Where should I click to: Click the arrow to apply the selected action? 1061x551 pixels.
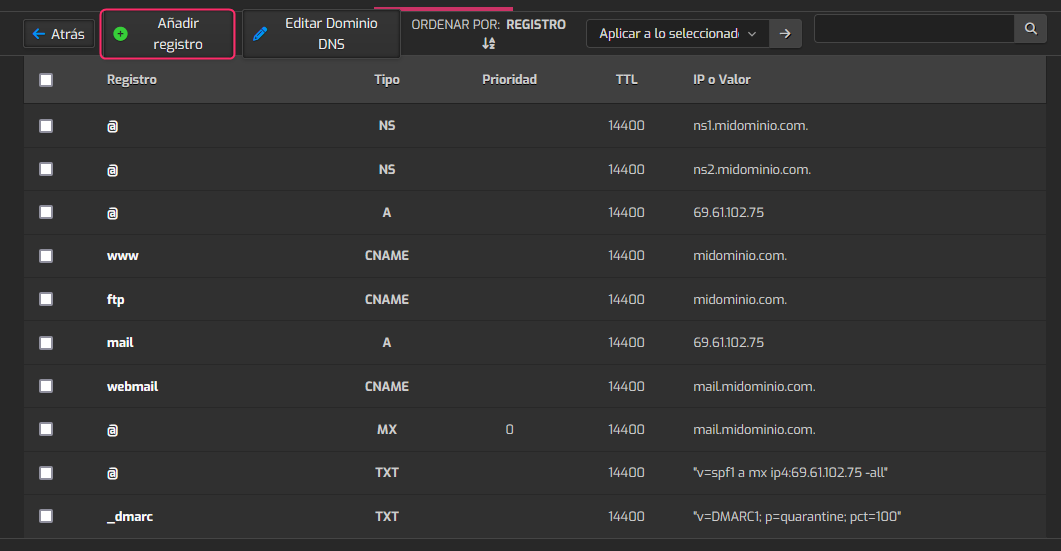pyautogui.click(x=785, y=33)
